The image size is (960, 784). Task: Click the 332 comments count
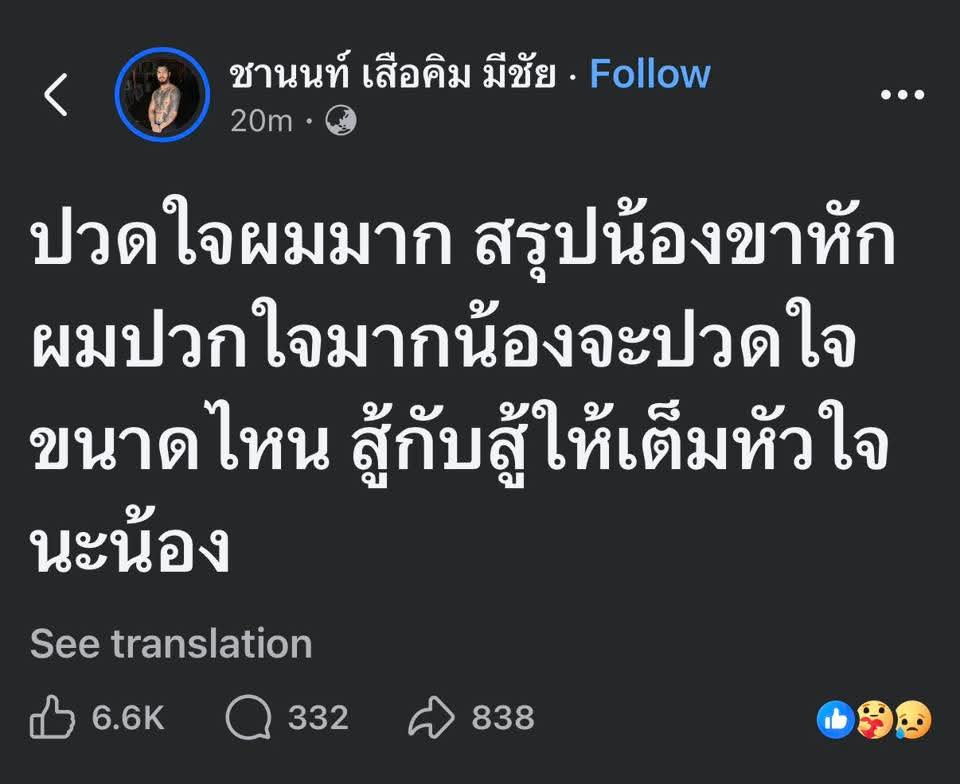[318, 717]
